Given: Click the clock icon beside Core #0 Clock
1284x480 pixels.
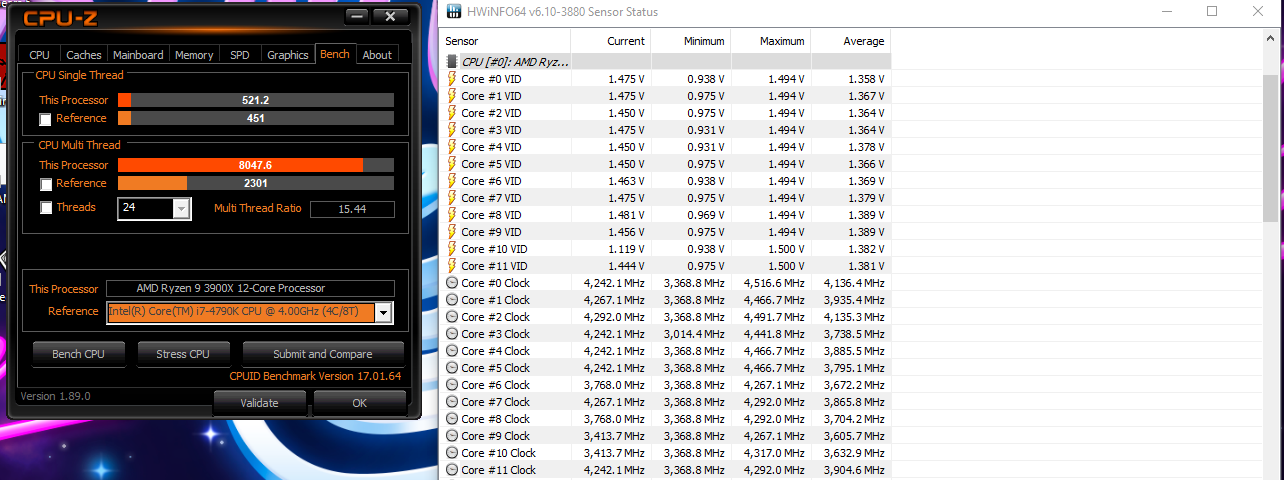Looking at the screenshot, I should pyautogui.click(x=452, y=283).
